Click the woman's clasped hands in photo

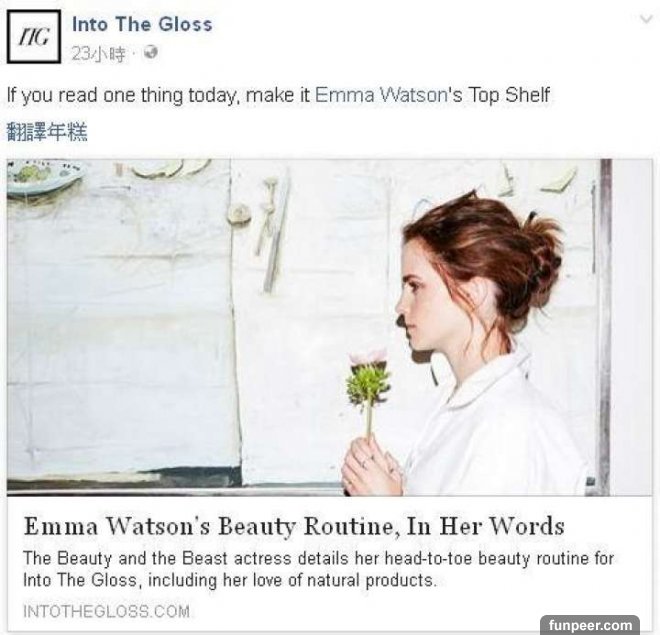[372, 468]
